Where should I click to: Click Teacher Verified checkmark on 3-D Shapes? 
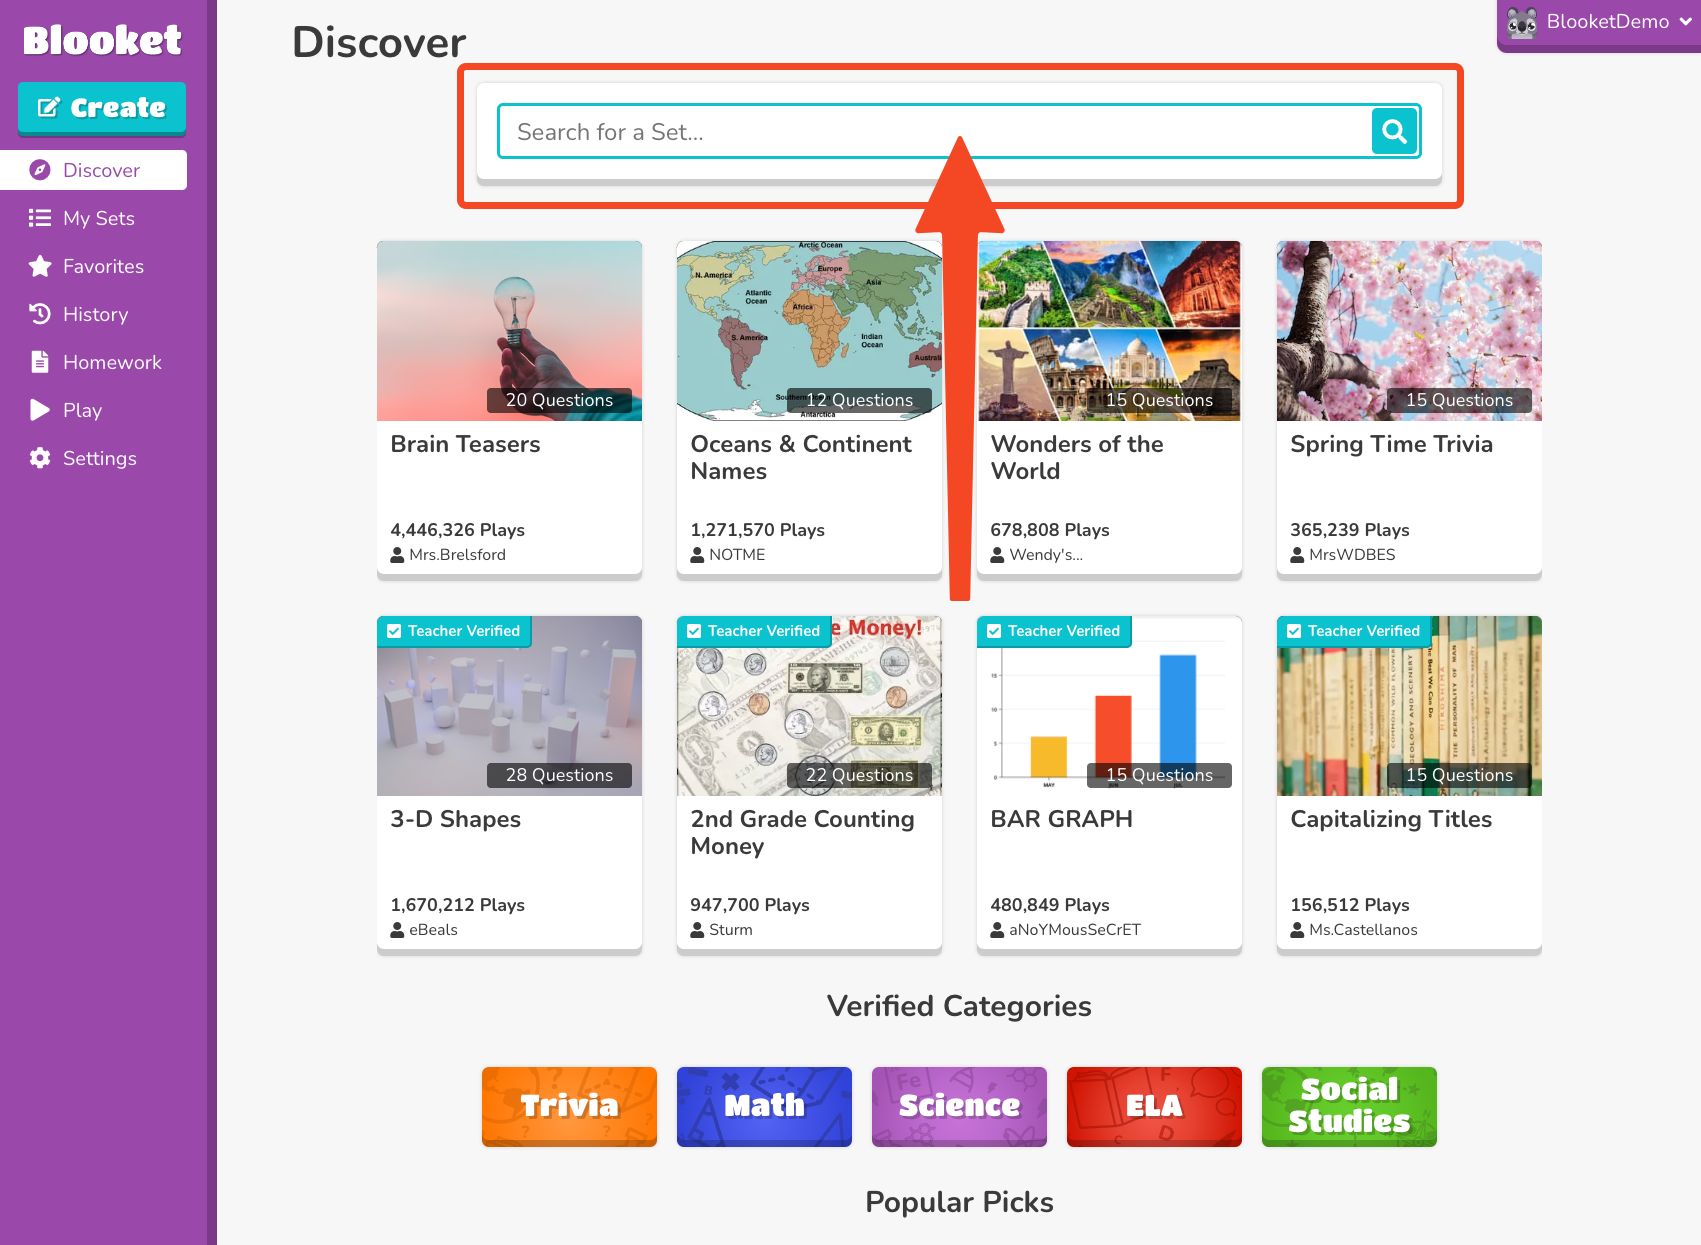(394, 631)
